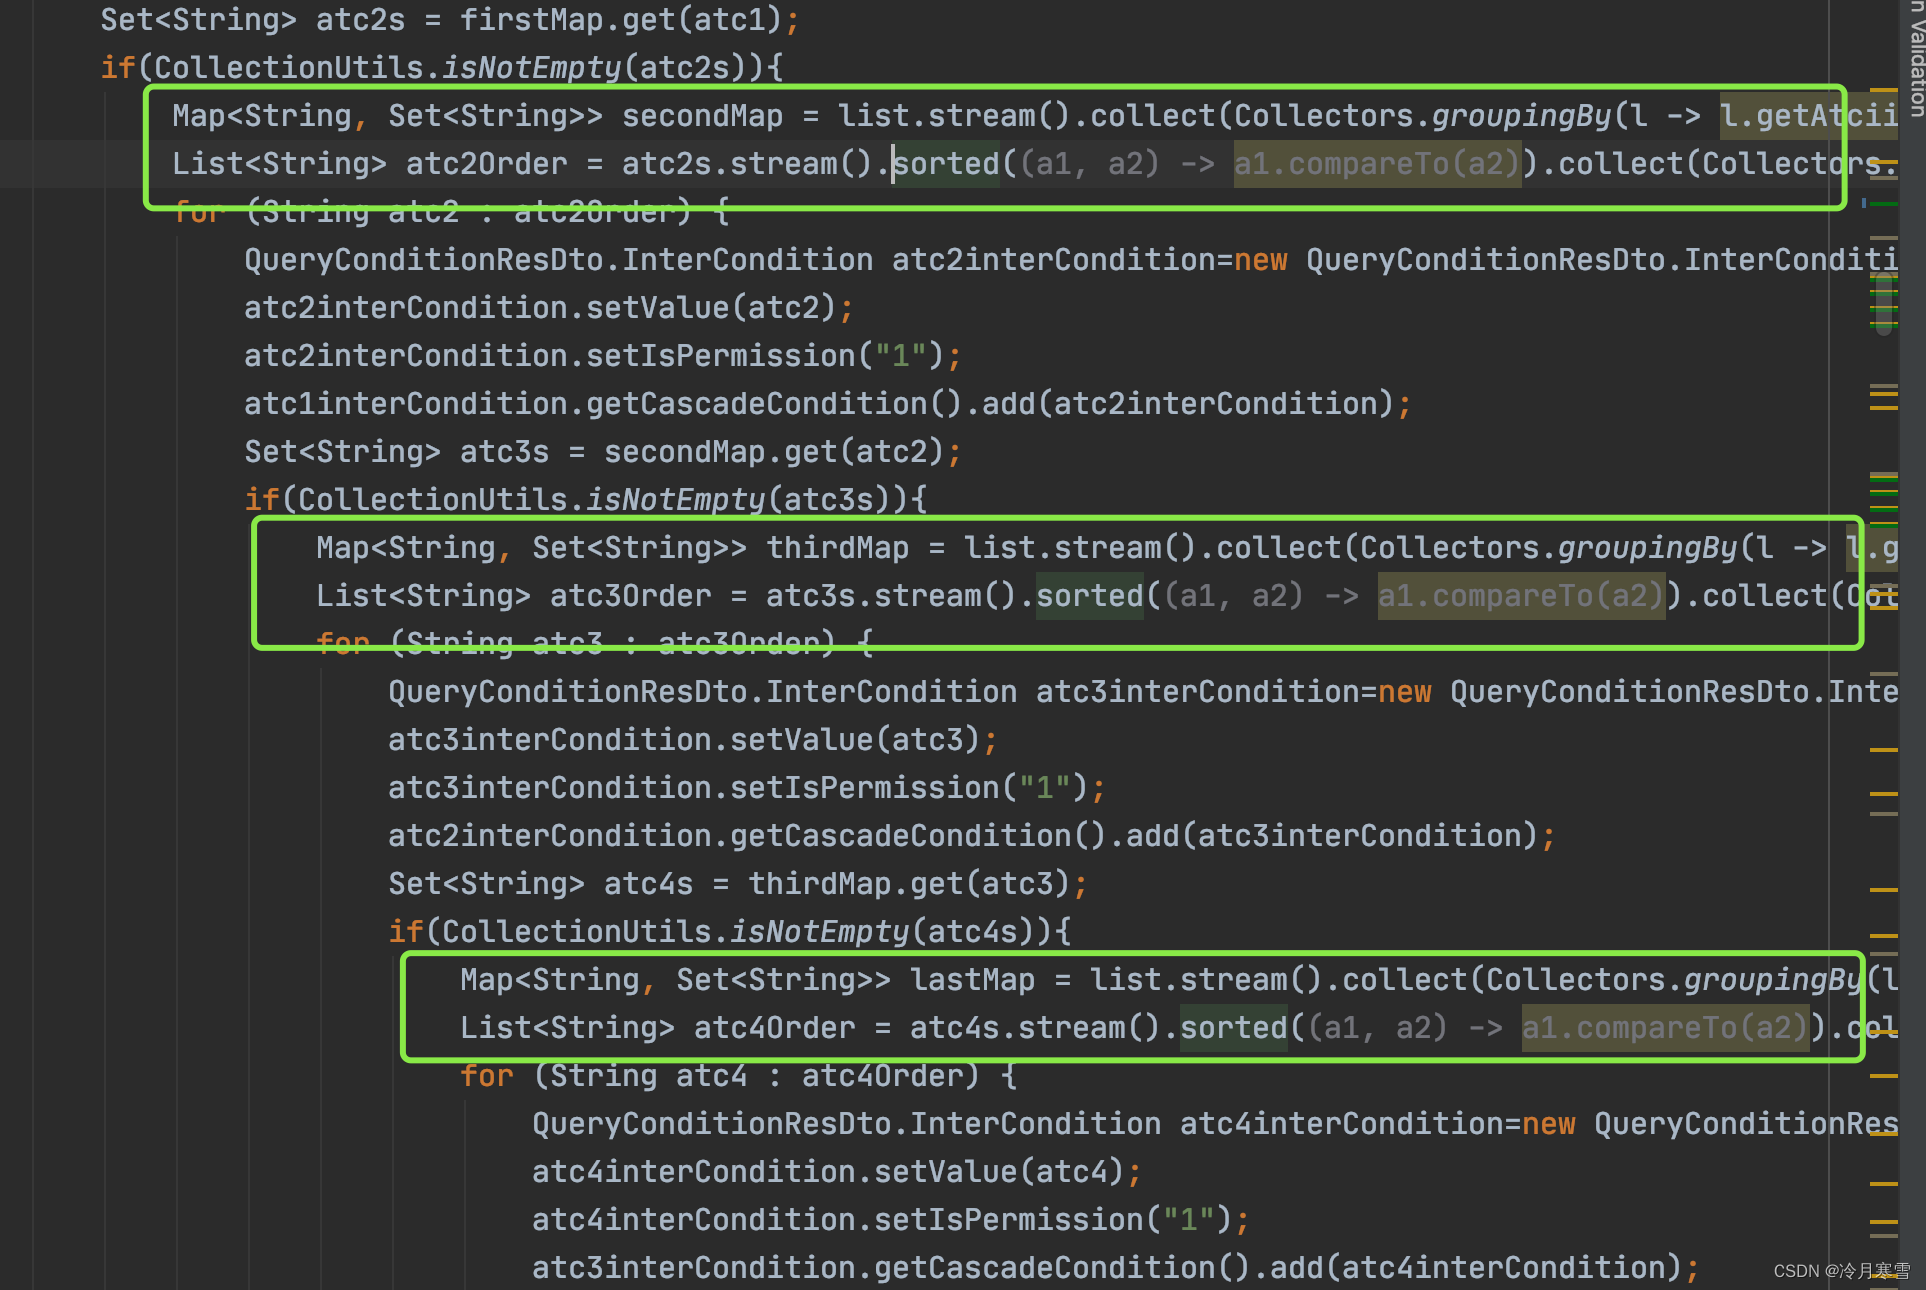Click 'a1.compareTo(a2)' in atc2Order line

pos(1377,164)
